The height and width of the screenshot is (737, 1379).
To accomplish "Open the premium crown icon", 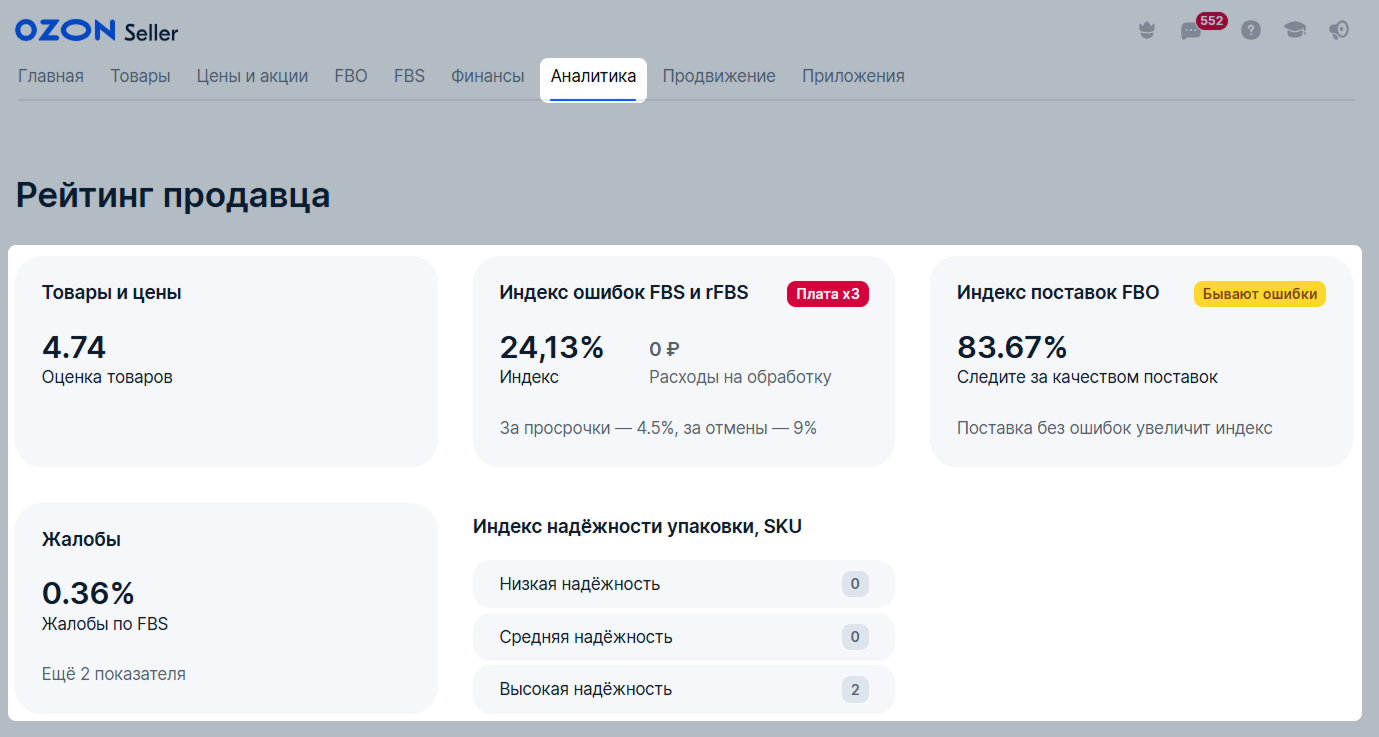I will click(x=1147, y=31).
